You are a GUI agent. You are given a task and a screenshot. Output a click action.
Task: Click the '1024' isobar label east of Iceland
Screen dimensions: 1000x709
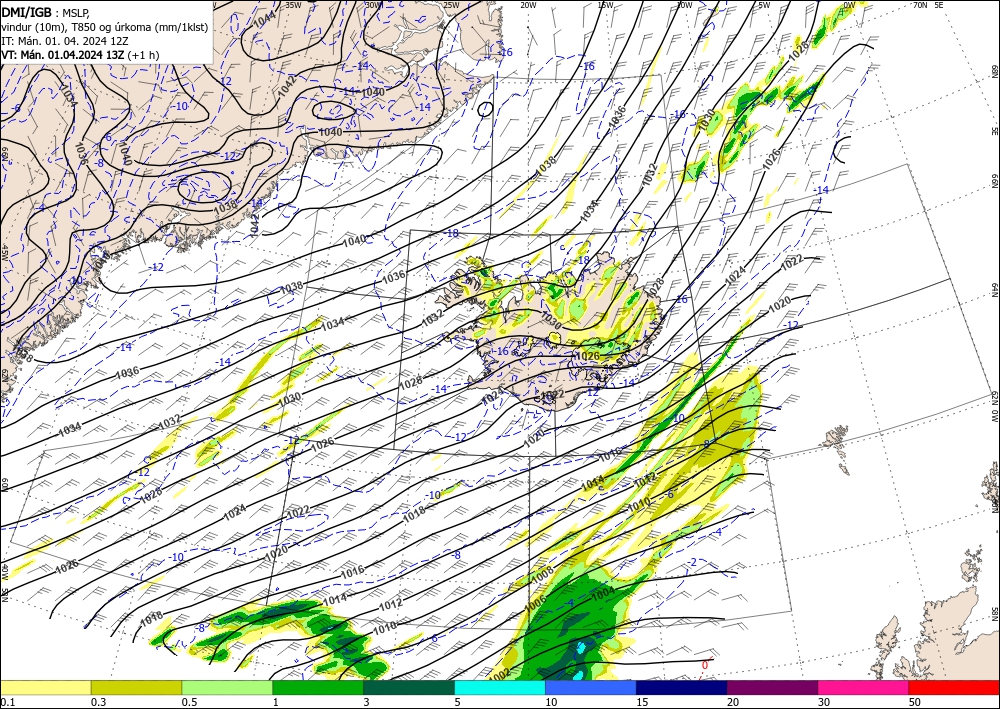point(735,275)
